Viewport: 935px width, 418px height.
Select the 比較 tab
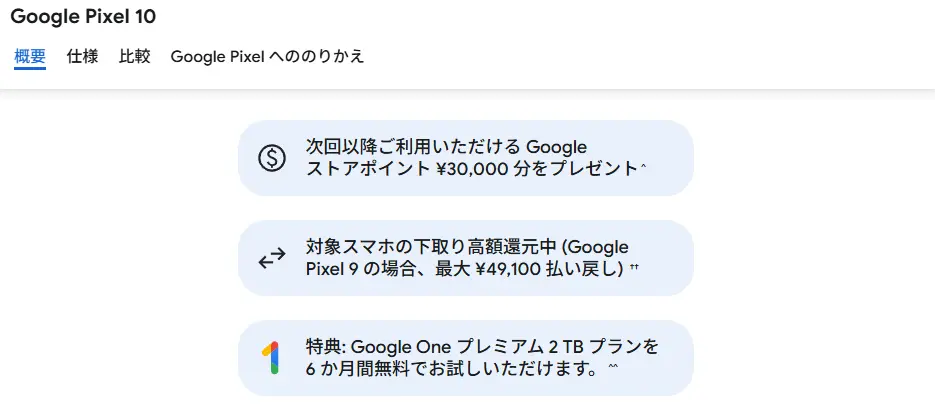click(x=135, y=57)
